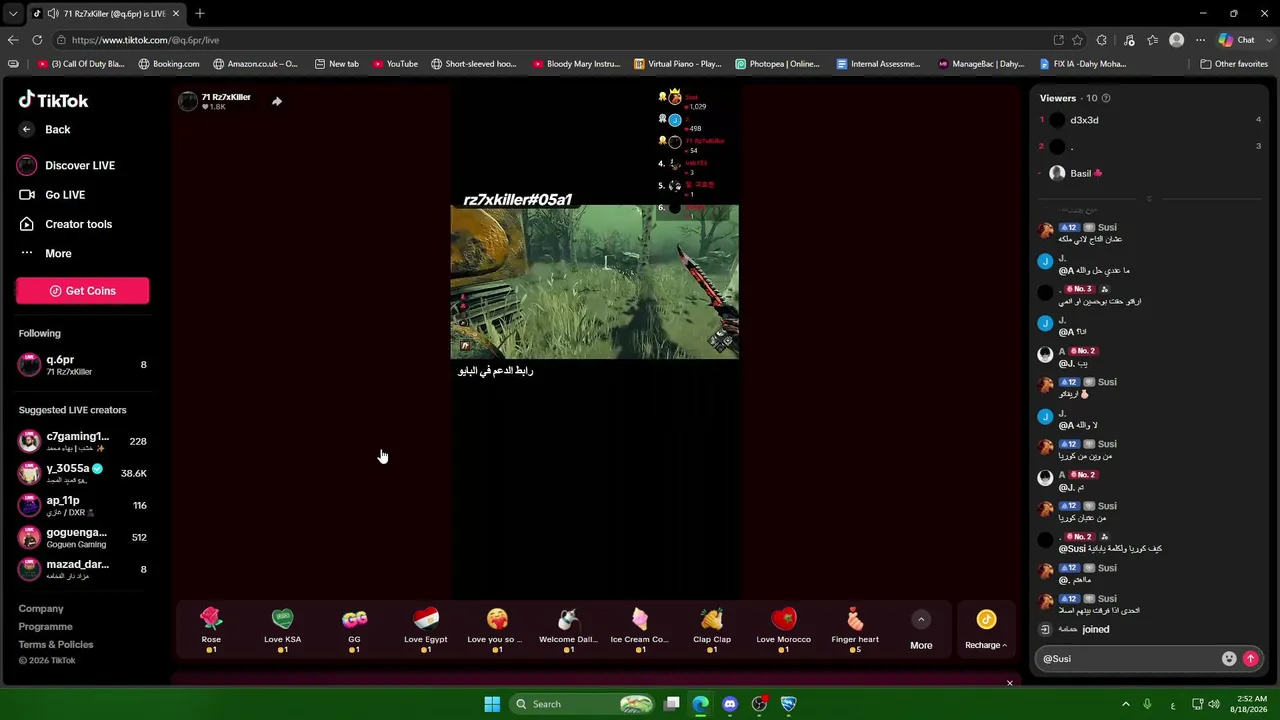
Task: Open the browser profile avatar
Action: tap(1176, 40)
